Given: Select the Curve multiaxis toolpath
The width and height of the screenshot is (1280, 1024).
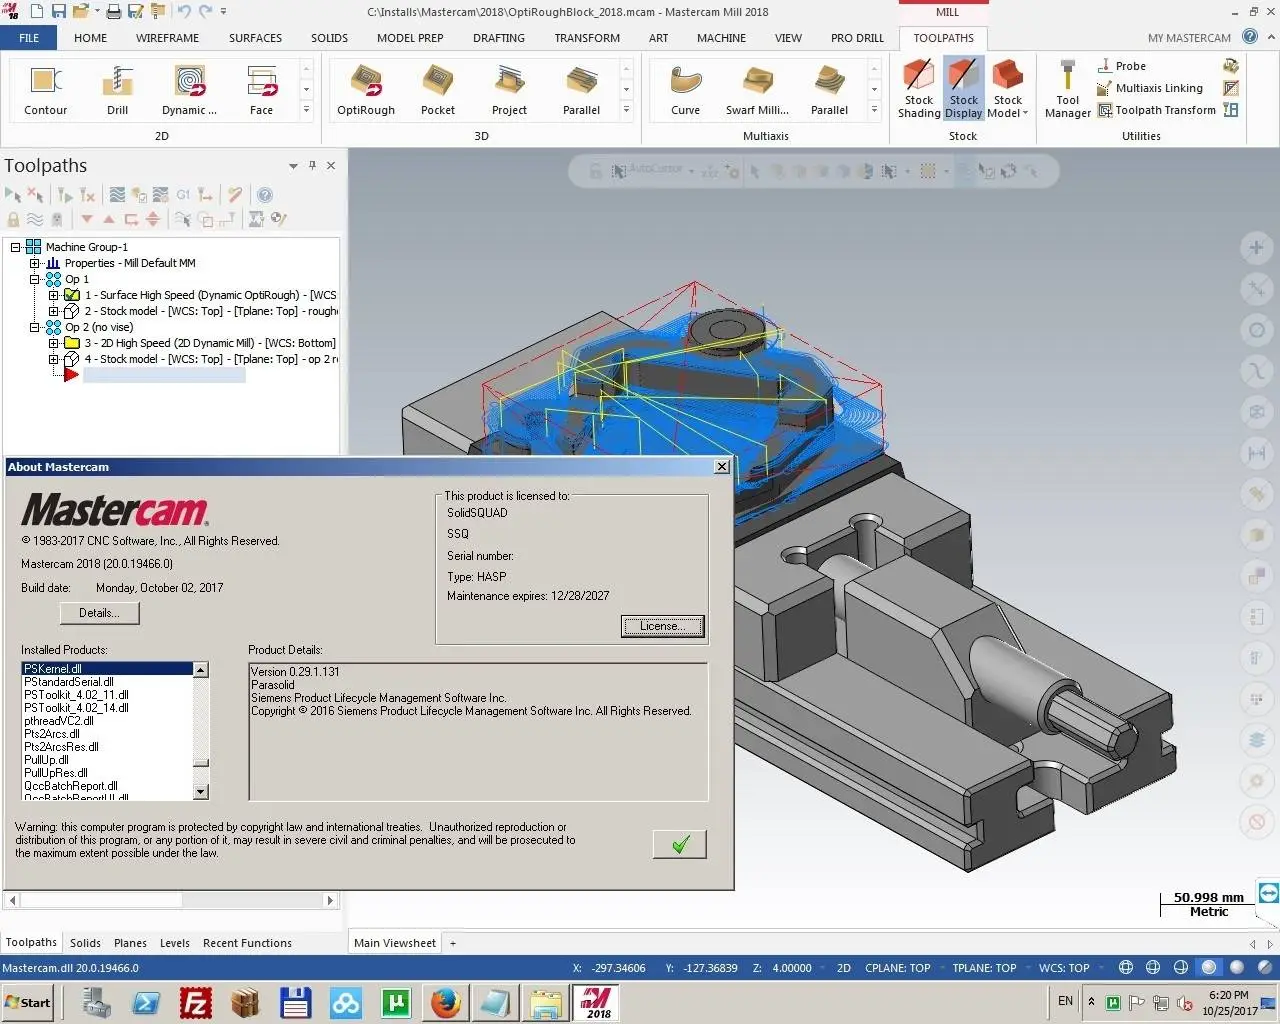Looking at the screenshot, I should click(685, 91).
